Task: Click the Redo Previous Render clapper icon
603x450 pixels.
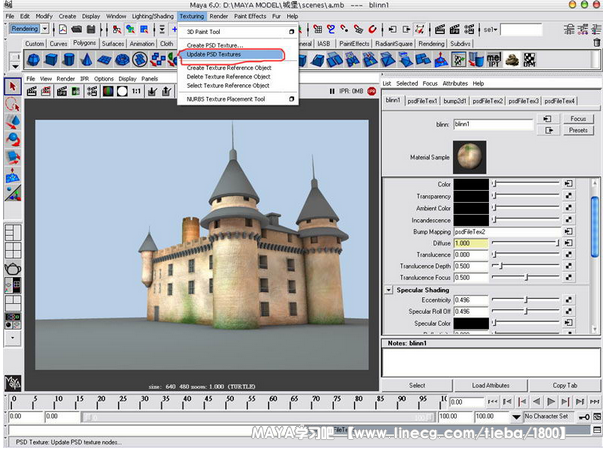Action: point(32,92)
